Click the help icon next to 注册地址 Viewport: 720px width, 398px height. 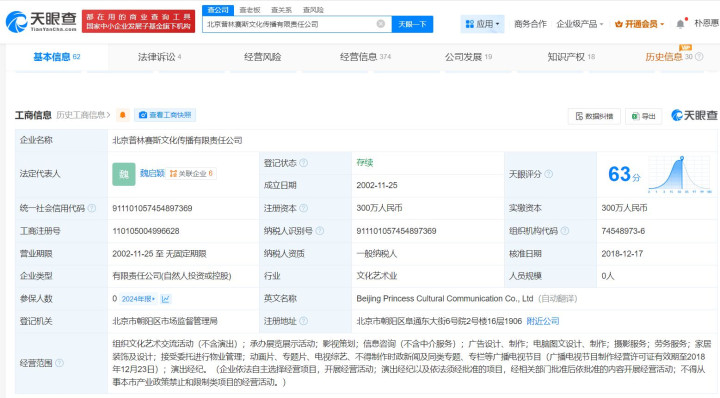point(304,321)
